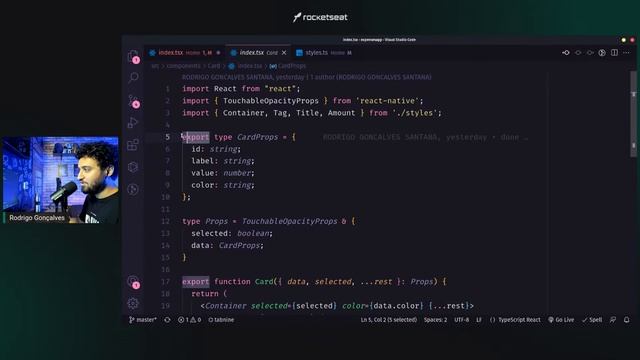This screenshot has width=640, height=360.
Task: Open the editor More Actions menu
Action: (x=627, y=53)
